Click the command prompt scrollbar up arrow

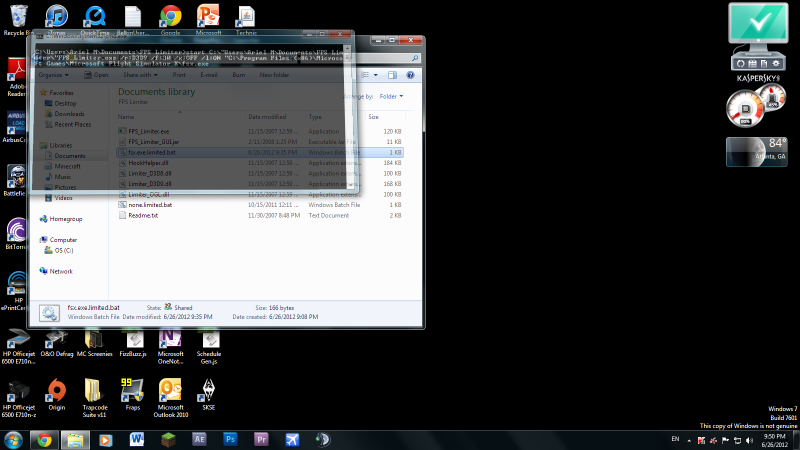[347, 49]
